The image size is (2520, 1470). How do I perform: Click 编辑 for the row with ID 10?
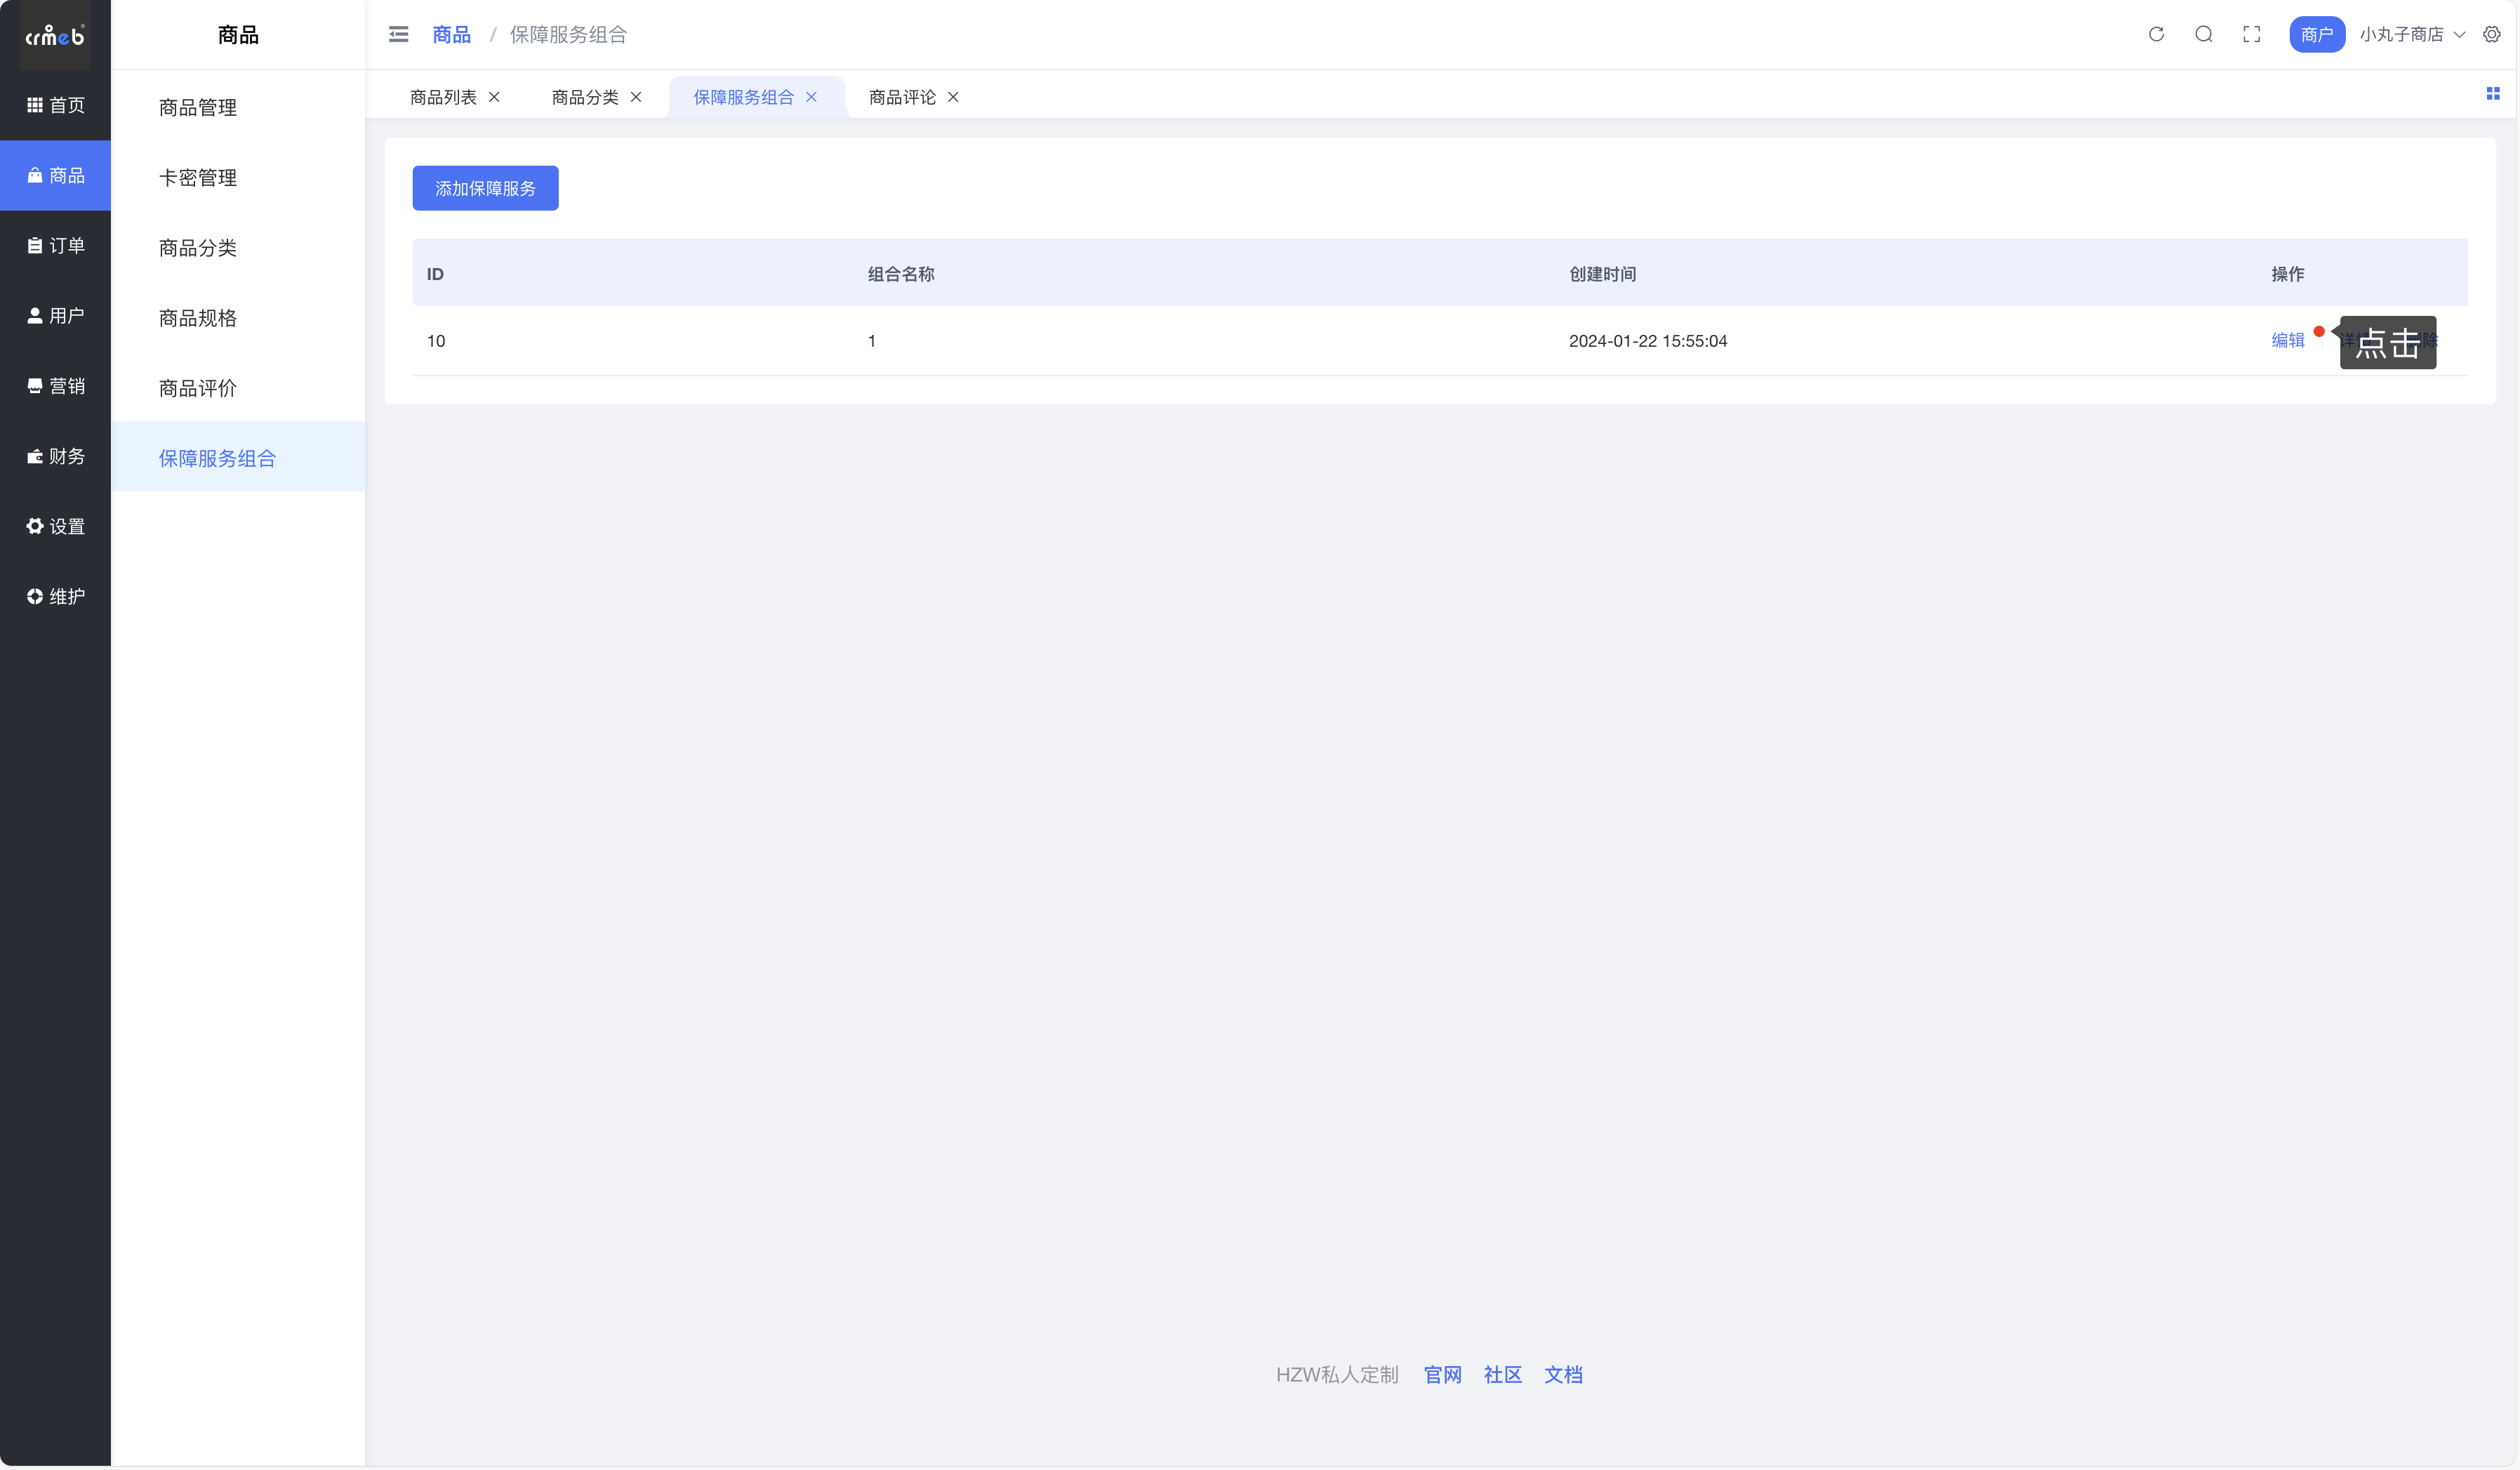click(x=2287, y=340)
